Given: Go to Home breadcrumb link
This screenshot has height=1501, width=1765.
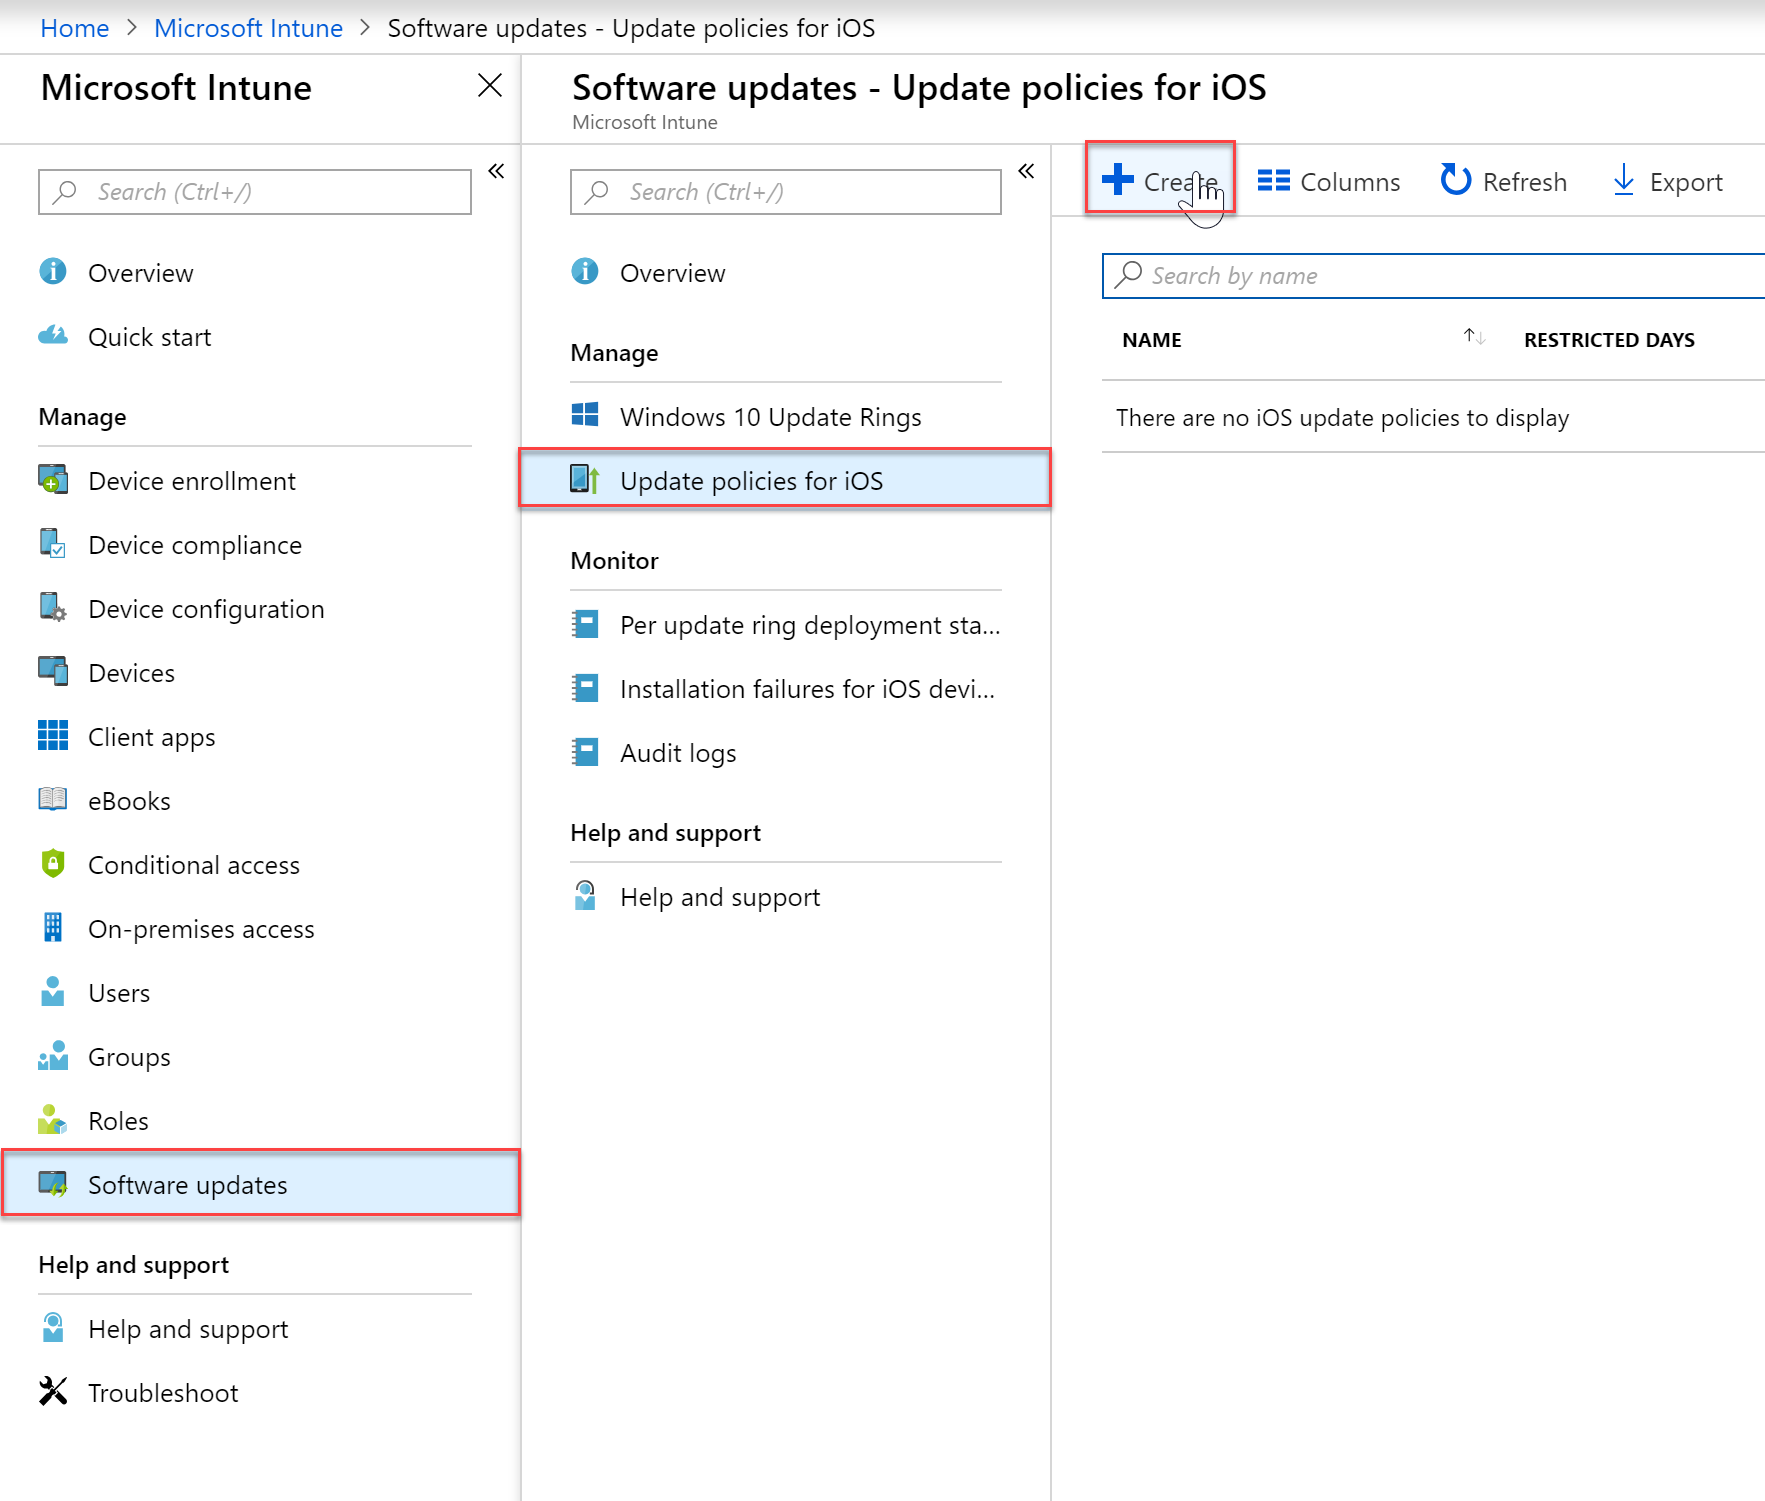Looking at the screenshot, I should (x=75, y=28).
